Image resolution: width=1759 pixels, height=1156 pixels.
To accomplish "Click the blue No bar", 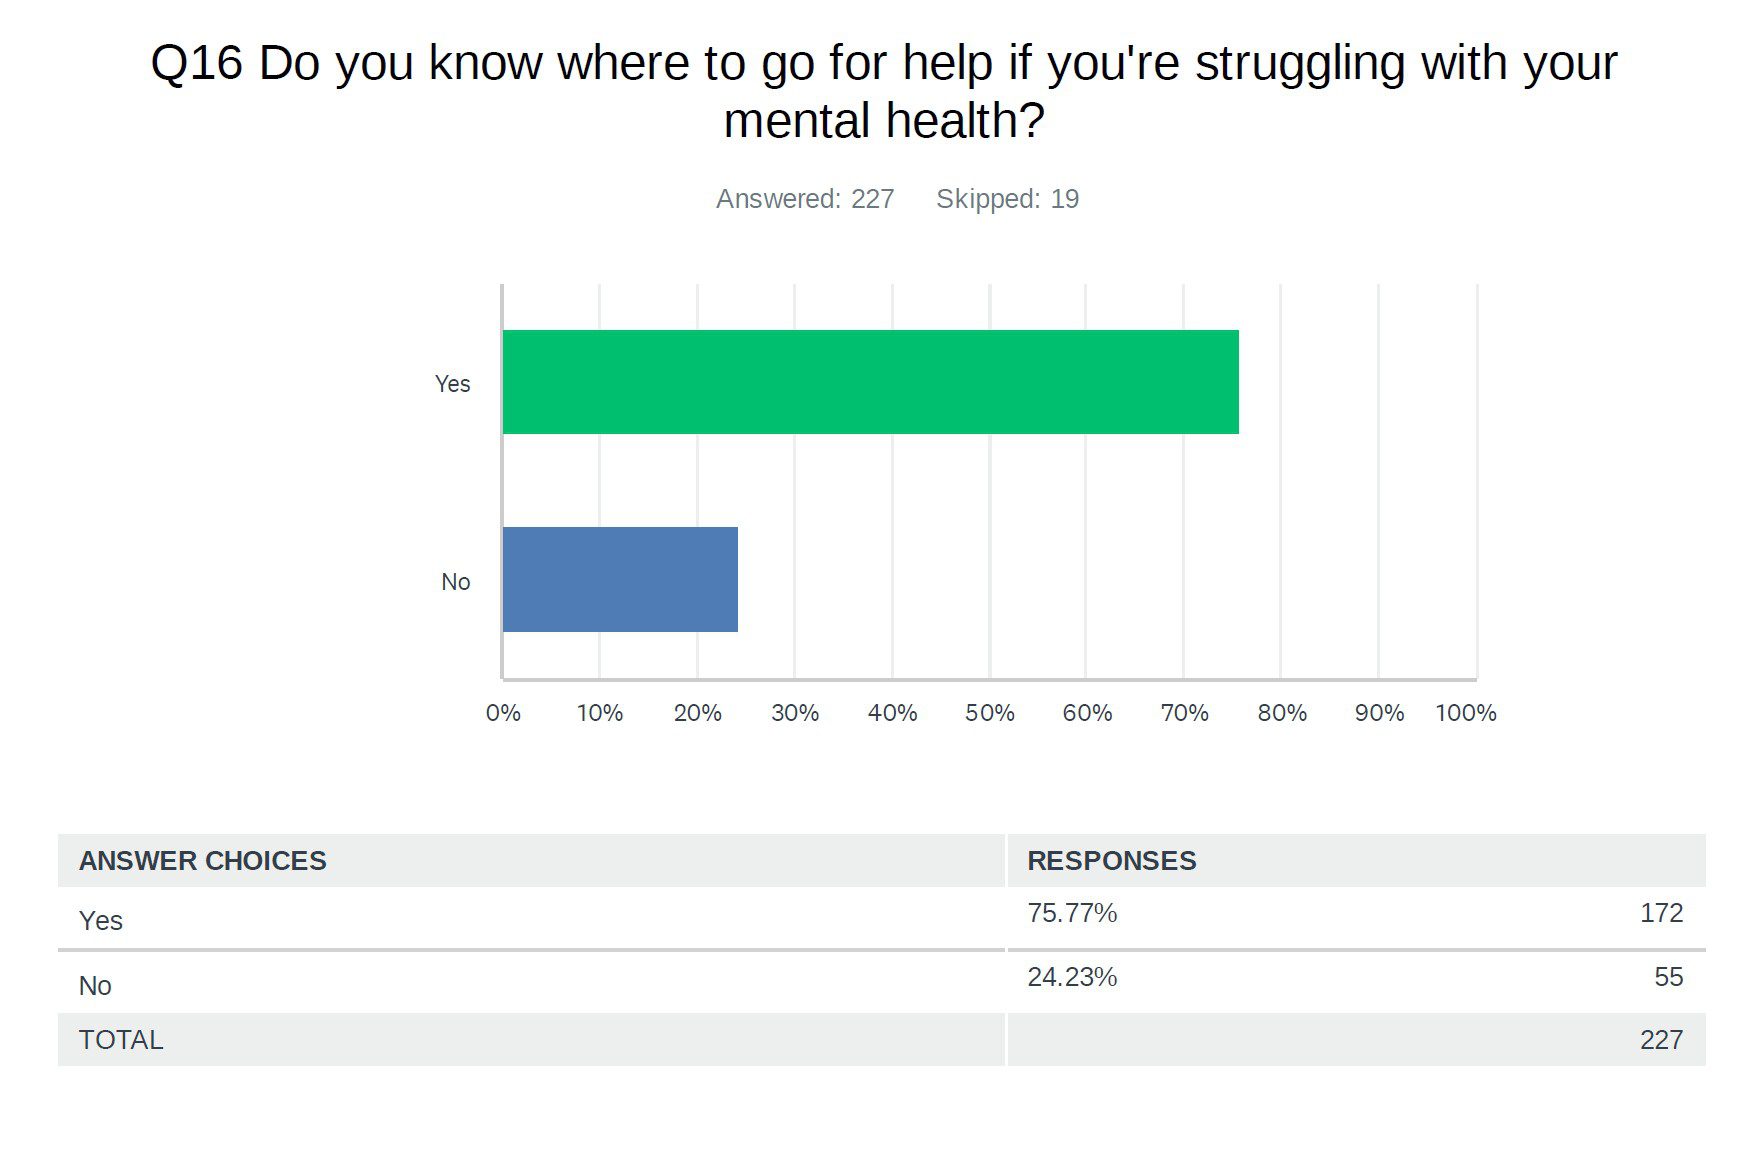I will (620, 580).
